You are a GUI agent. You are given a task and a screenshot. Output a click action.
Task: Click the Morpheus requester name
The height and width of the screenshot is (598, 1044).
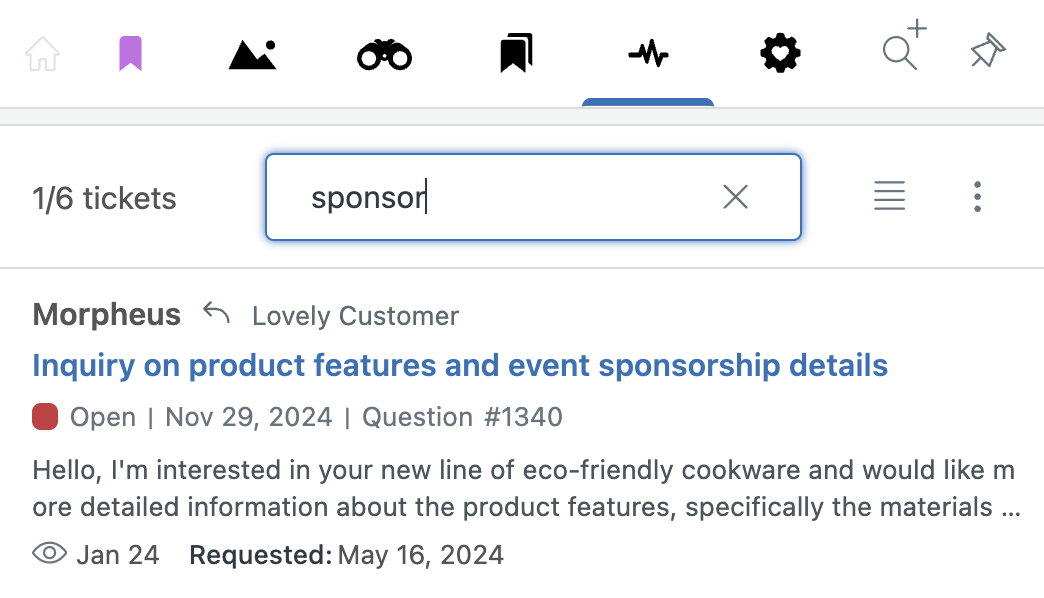(x=107, y=314)
